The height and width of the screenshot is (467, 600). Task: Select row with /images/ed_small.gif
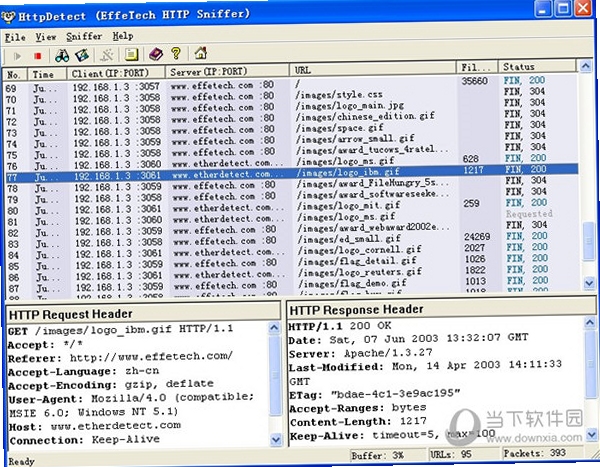[292, 240]
